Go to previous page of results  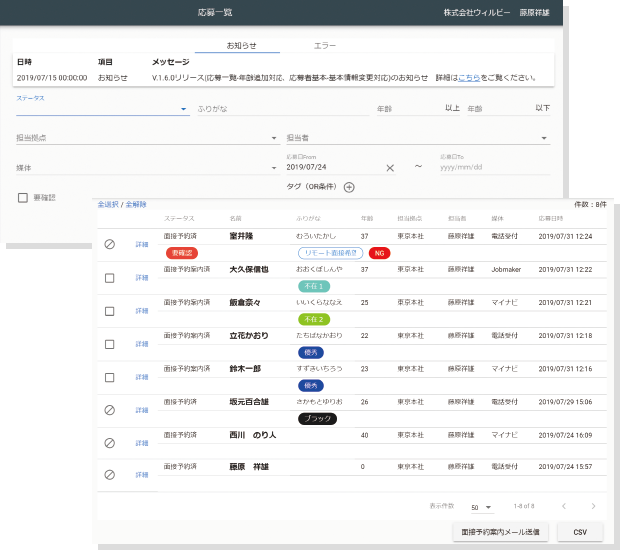click(564, 507)
